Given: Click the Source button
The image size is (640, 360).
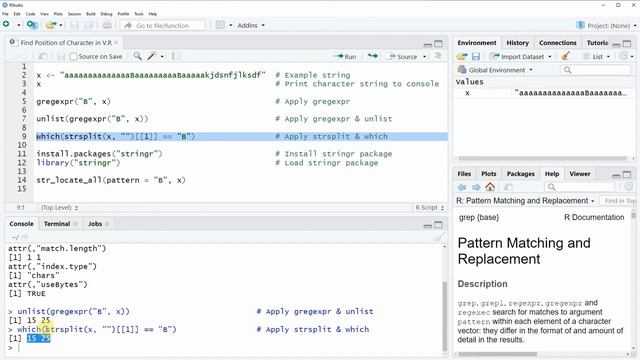Looking at the screenshot, I should [x=403, y=56].
